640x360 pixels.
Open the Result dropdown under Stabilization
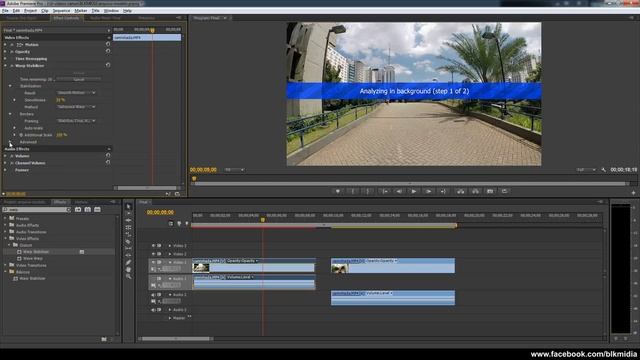[76, 93]
